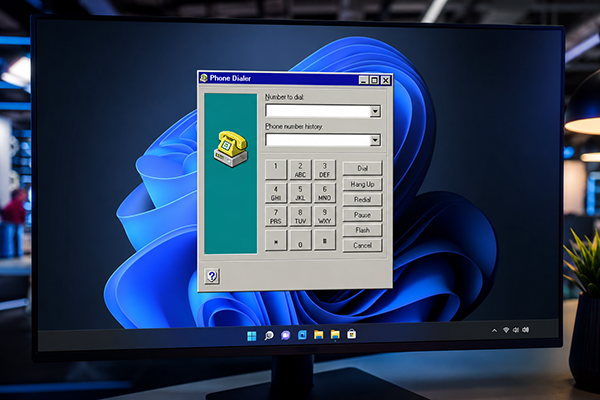Maximize the Phone Dialer window
Screen dimensions: 600x400
[375, 80]
